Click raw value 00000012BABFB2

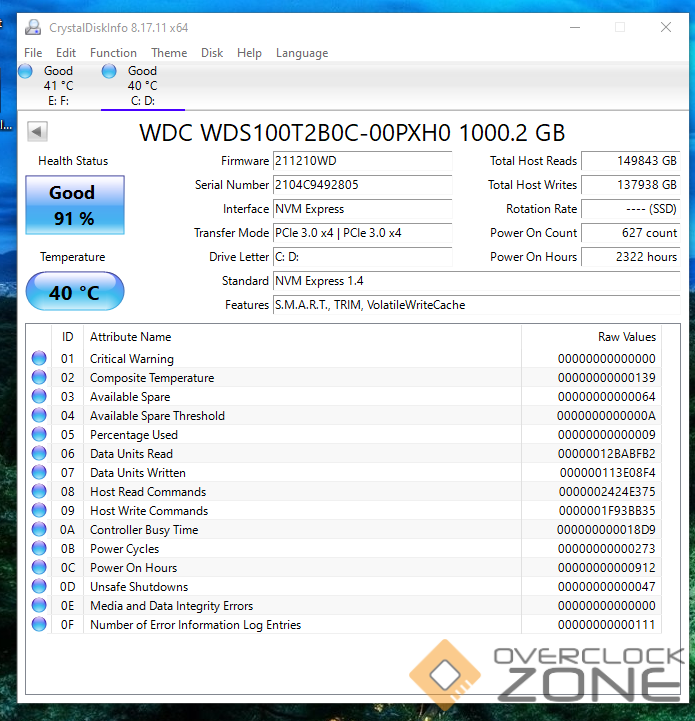tap(606, 454)
